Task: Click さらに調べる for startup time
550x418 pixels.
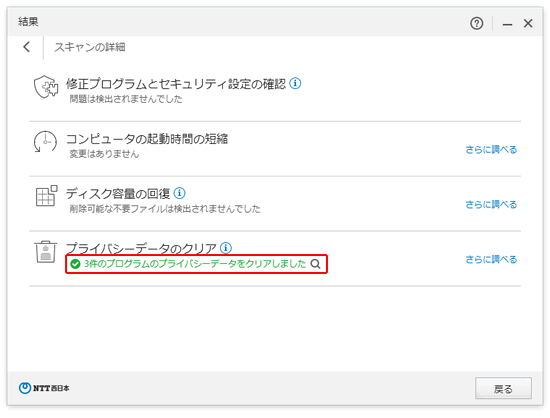Action: coord(491,150)
